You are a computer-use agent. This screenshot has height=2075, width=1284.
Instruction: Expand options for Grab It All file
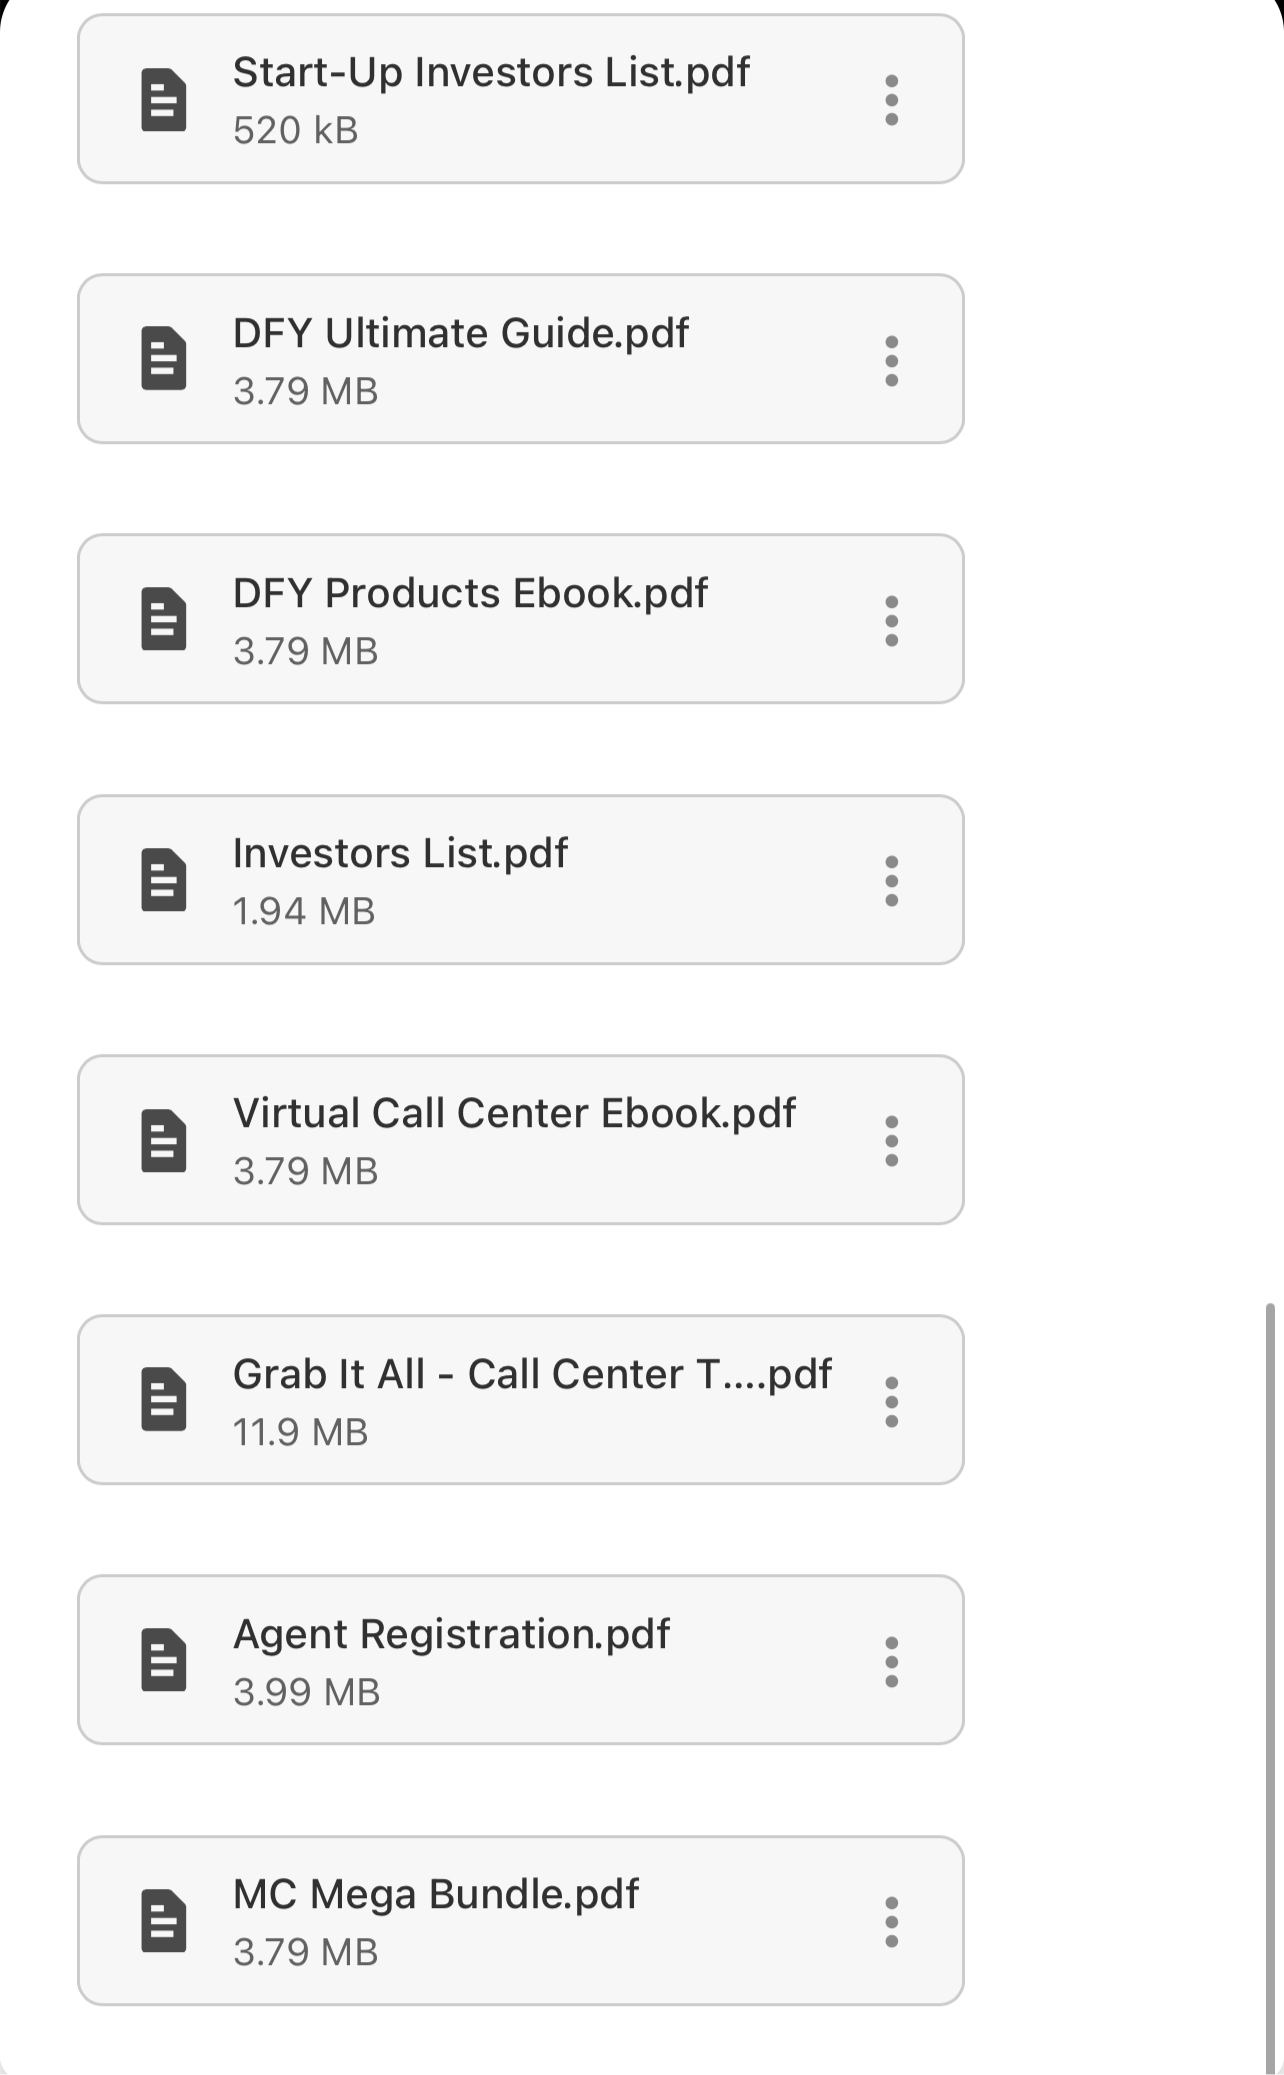tap(891, 1402)
